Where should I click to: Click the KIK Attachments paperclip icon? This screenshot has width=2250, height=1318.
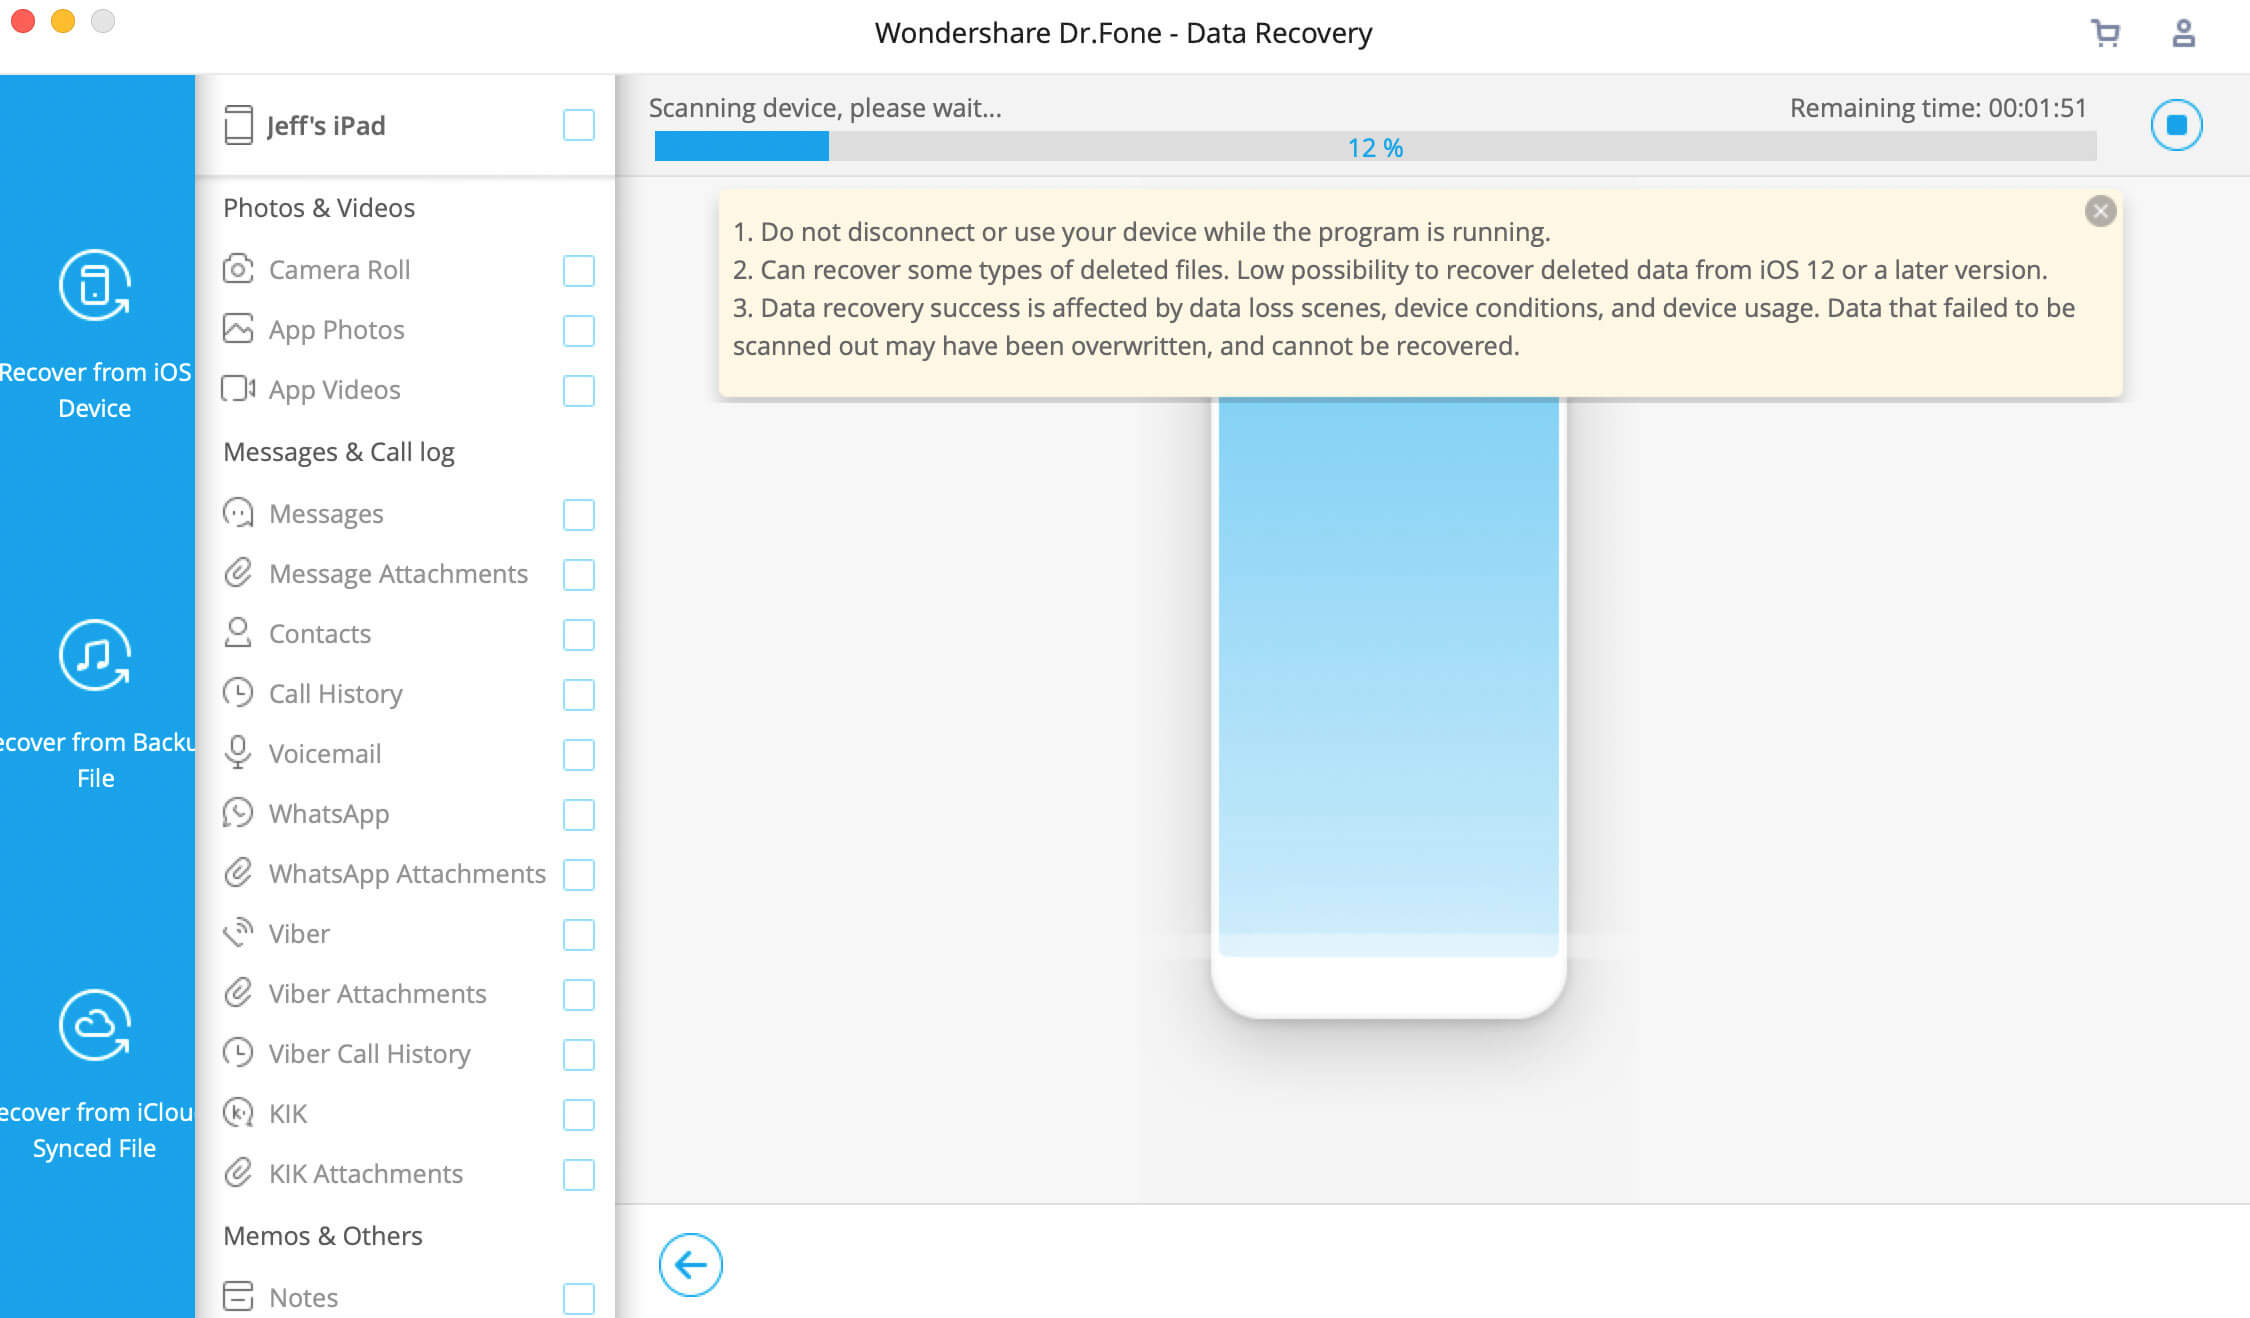click(238, 1173)
